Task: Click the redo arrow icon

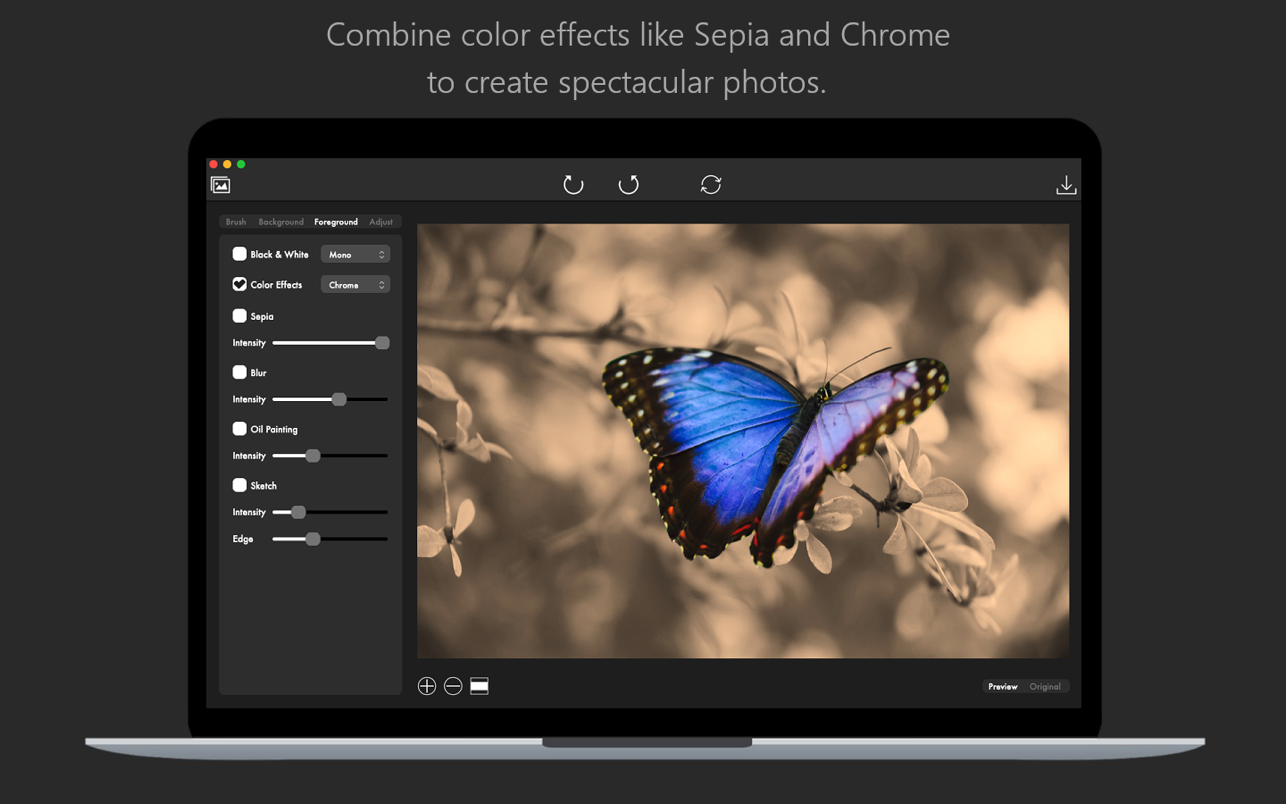Action: (x=628, y=185)
